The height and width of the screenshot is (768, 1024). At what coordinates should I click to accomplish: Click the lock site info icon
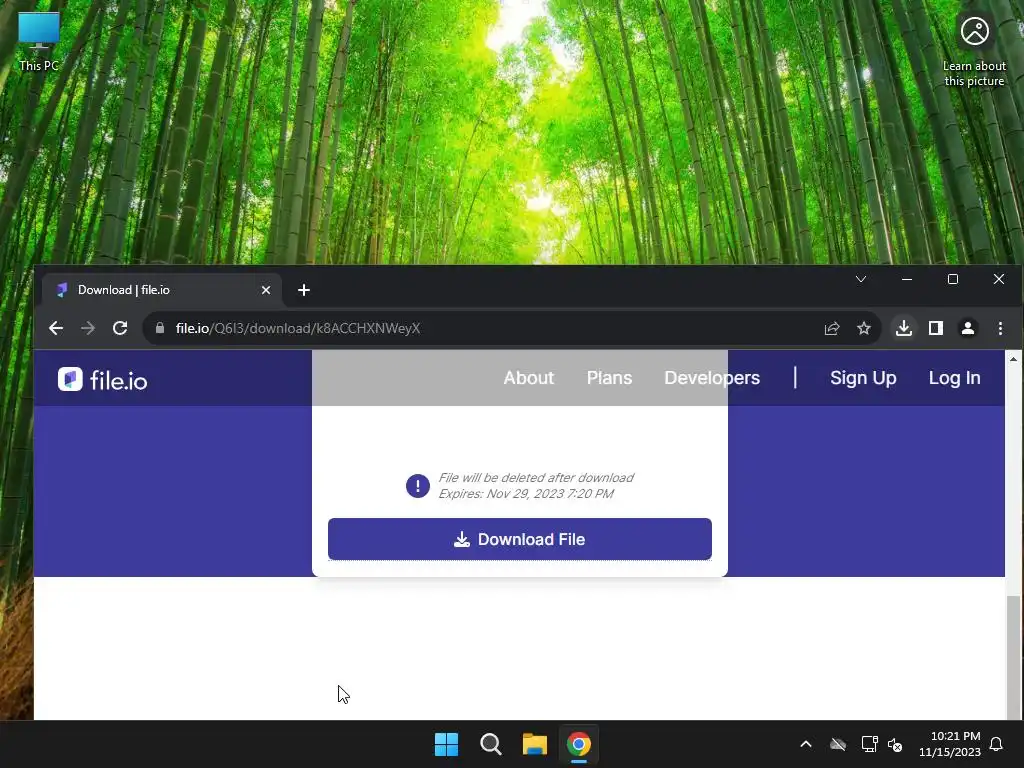pyautogui.click(x=160, y=328)
